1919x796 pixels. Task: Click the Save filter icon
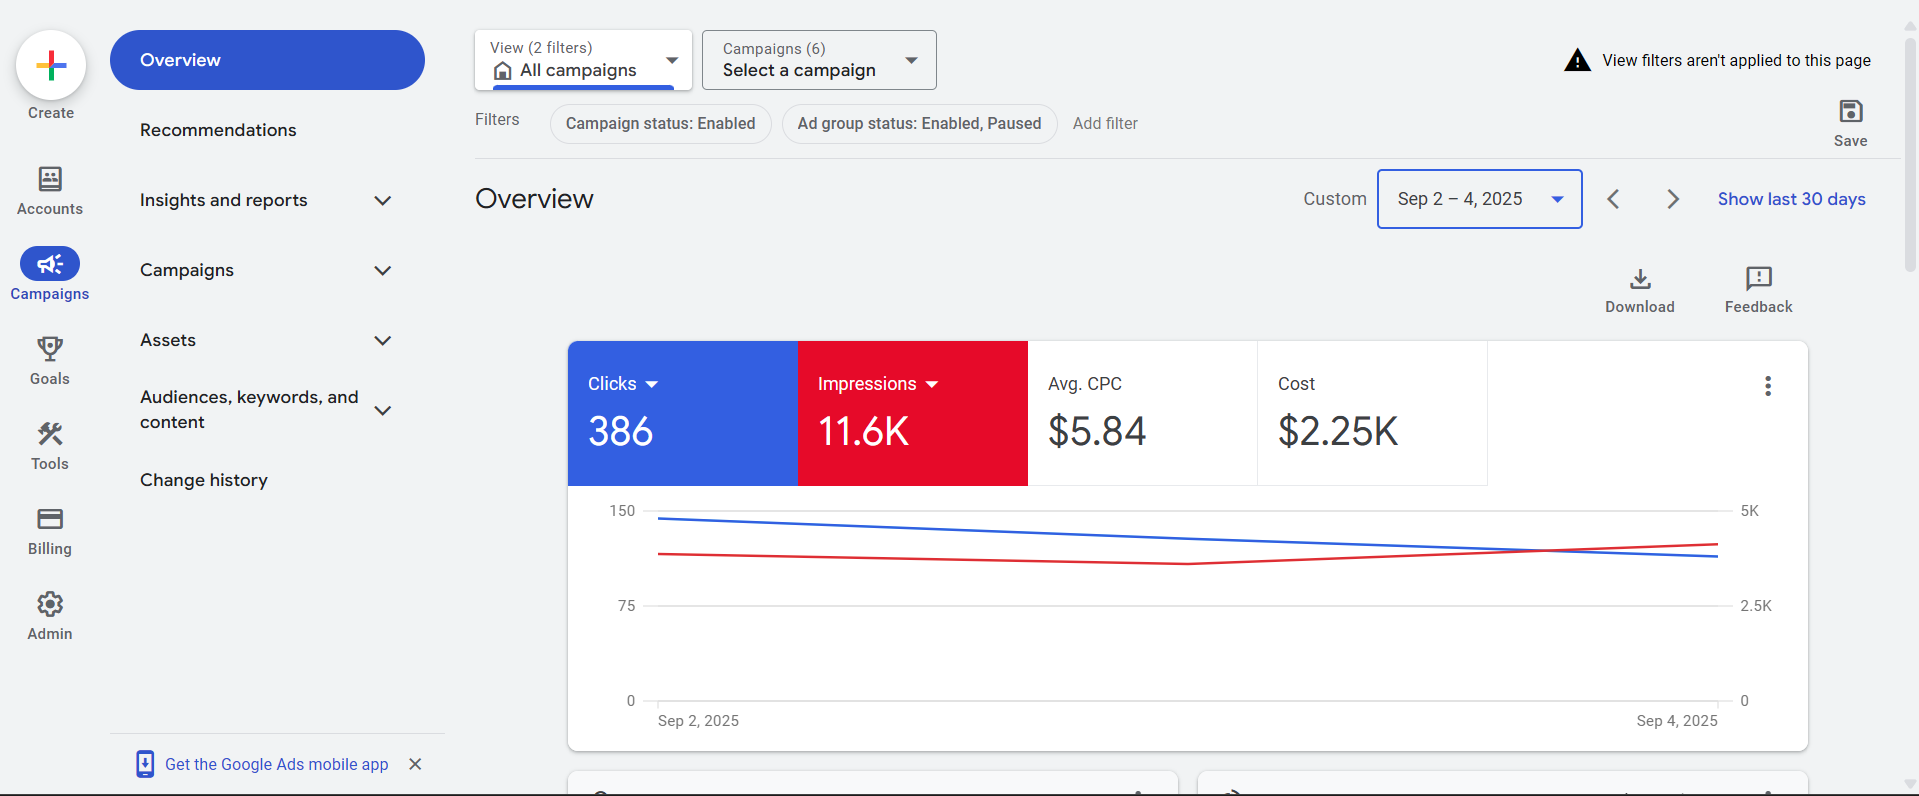click(x=1850, y=112)
